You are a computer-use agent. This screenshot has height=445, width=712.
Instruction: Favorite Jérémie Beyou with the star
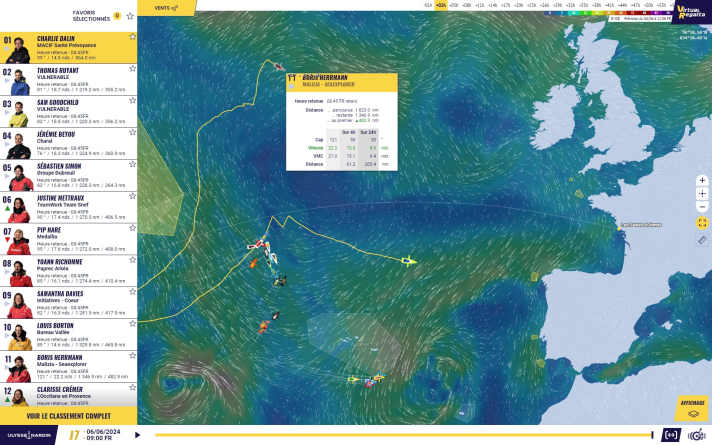(132, 132)
